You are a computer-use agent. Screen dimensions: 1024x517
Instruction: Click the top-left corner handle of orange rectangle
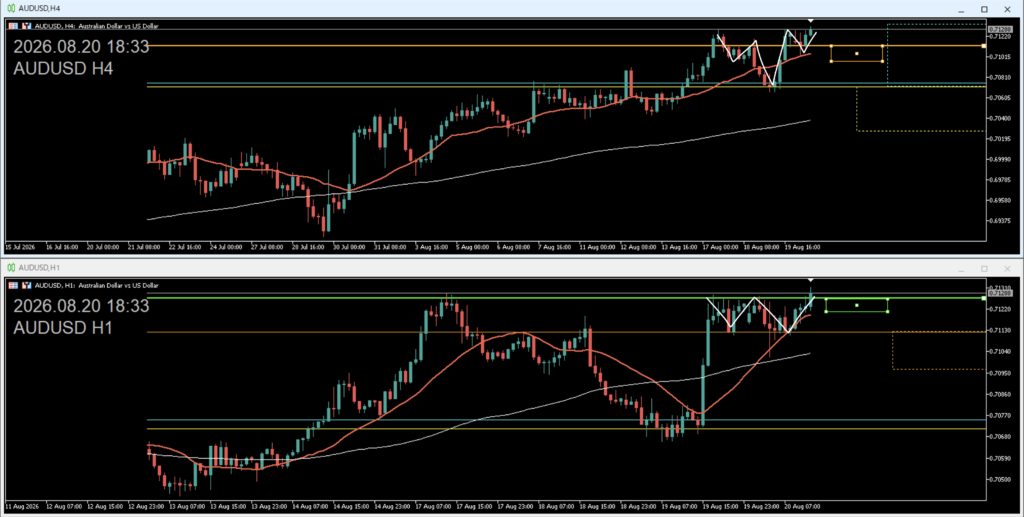coord(831,46)
